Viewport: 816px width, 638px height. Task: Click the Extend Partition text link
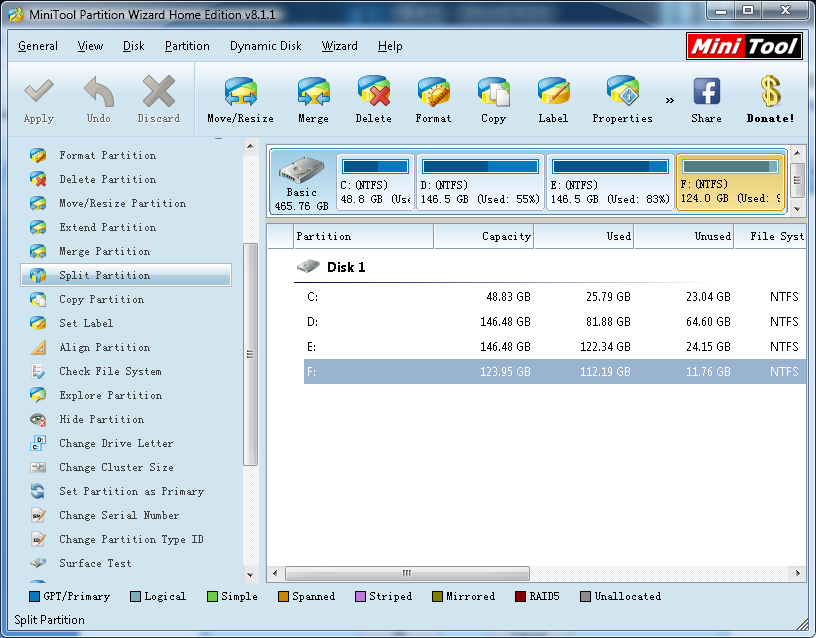click(x=107, y=227)
